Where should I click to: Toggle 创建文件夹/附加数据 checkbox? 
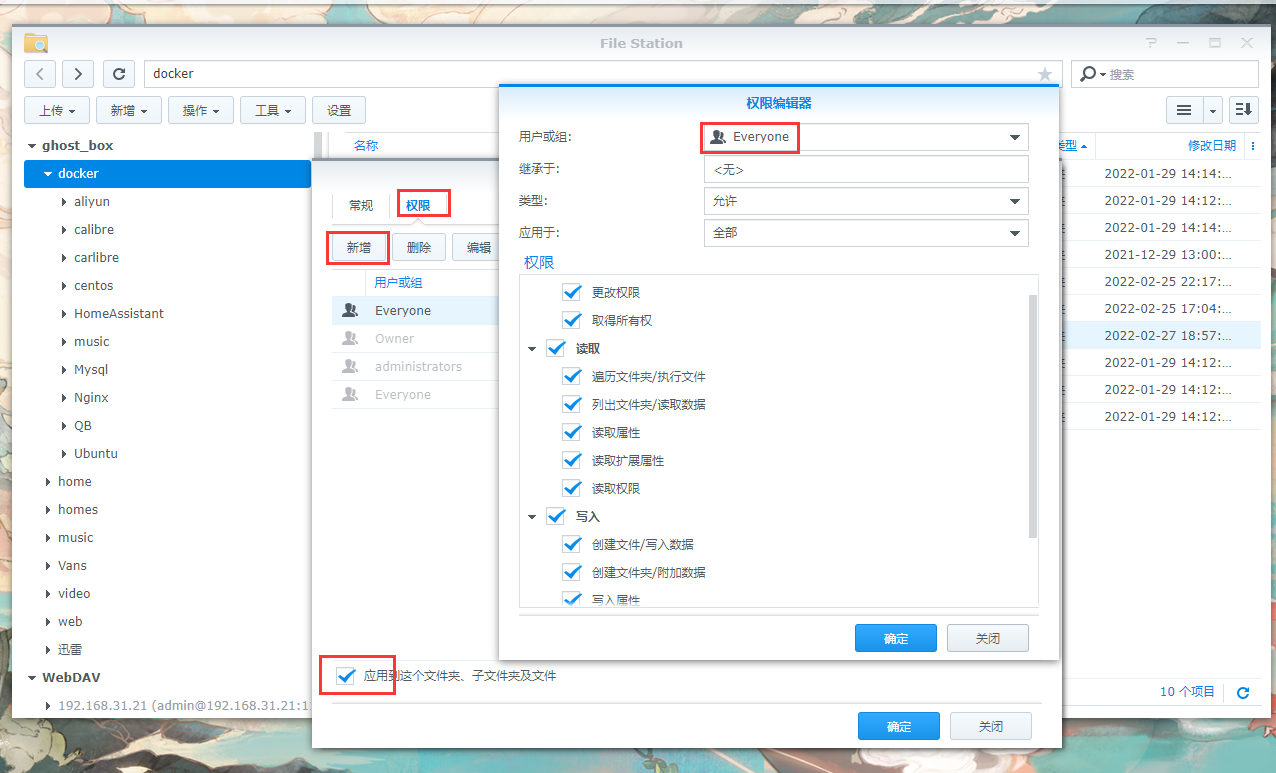[x=572, y=572]
